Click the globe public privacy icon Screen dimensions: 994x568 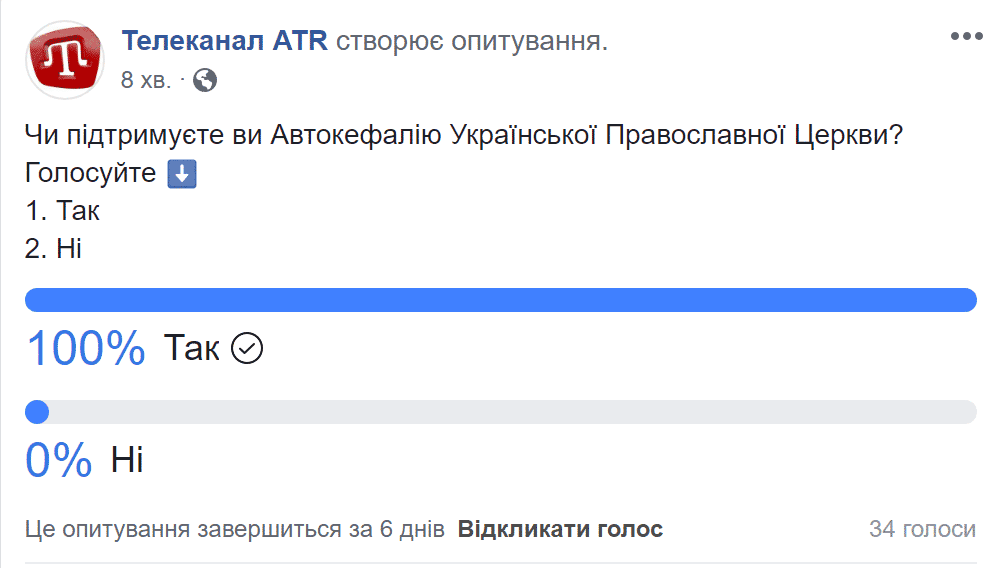tap(205, 80)
